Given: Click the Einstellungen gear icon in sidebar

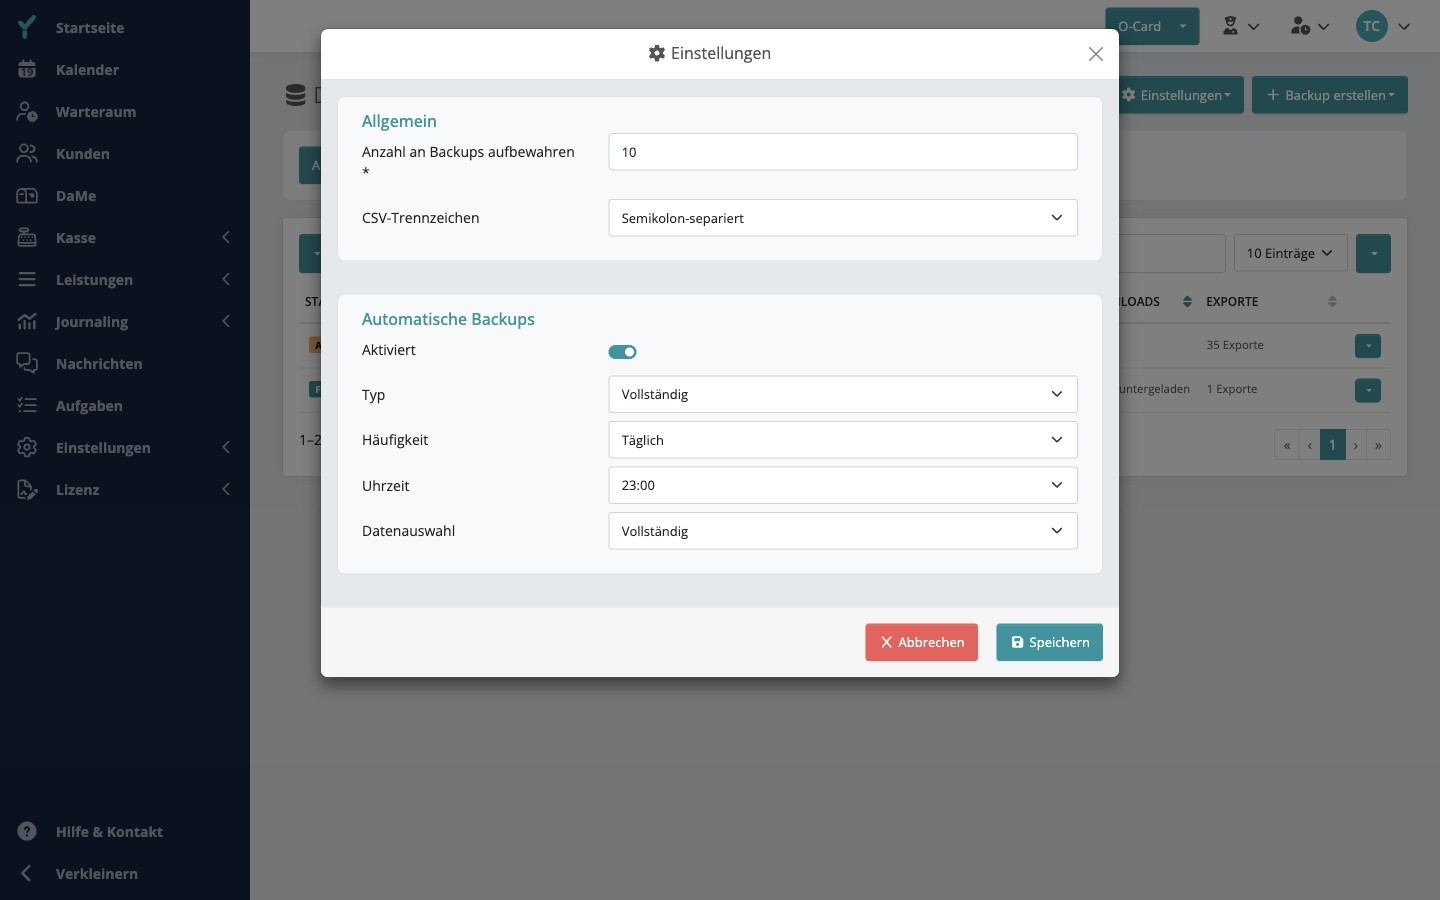Looking at the screenshot, I should pyautogui.click(x=27, y=448).
